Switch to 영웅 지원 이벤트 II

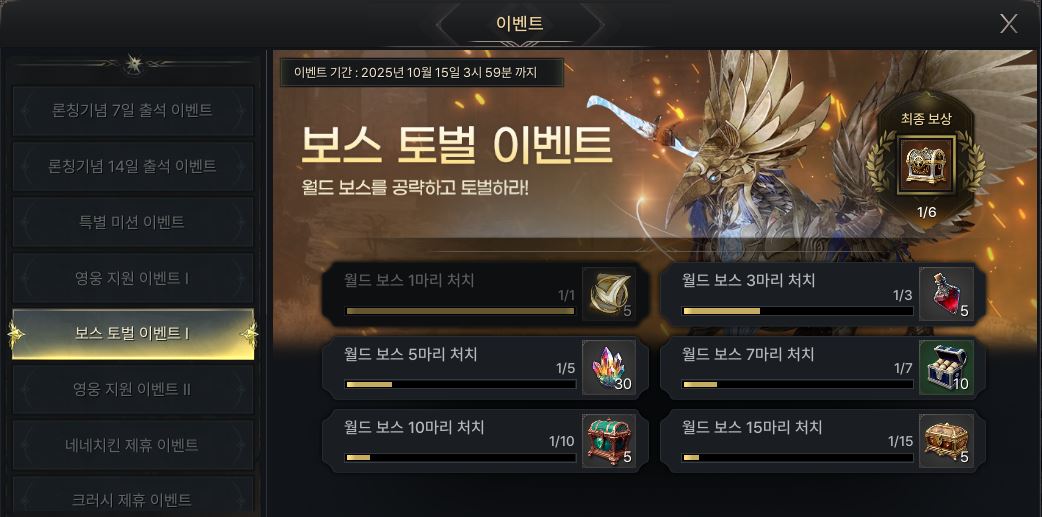(133, 389)
